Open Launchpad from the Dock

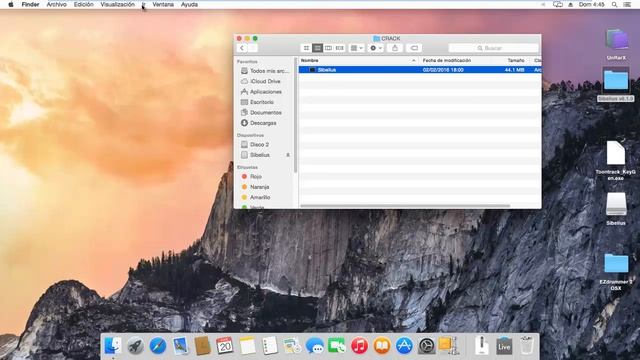tap(135, 346)
